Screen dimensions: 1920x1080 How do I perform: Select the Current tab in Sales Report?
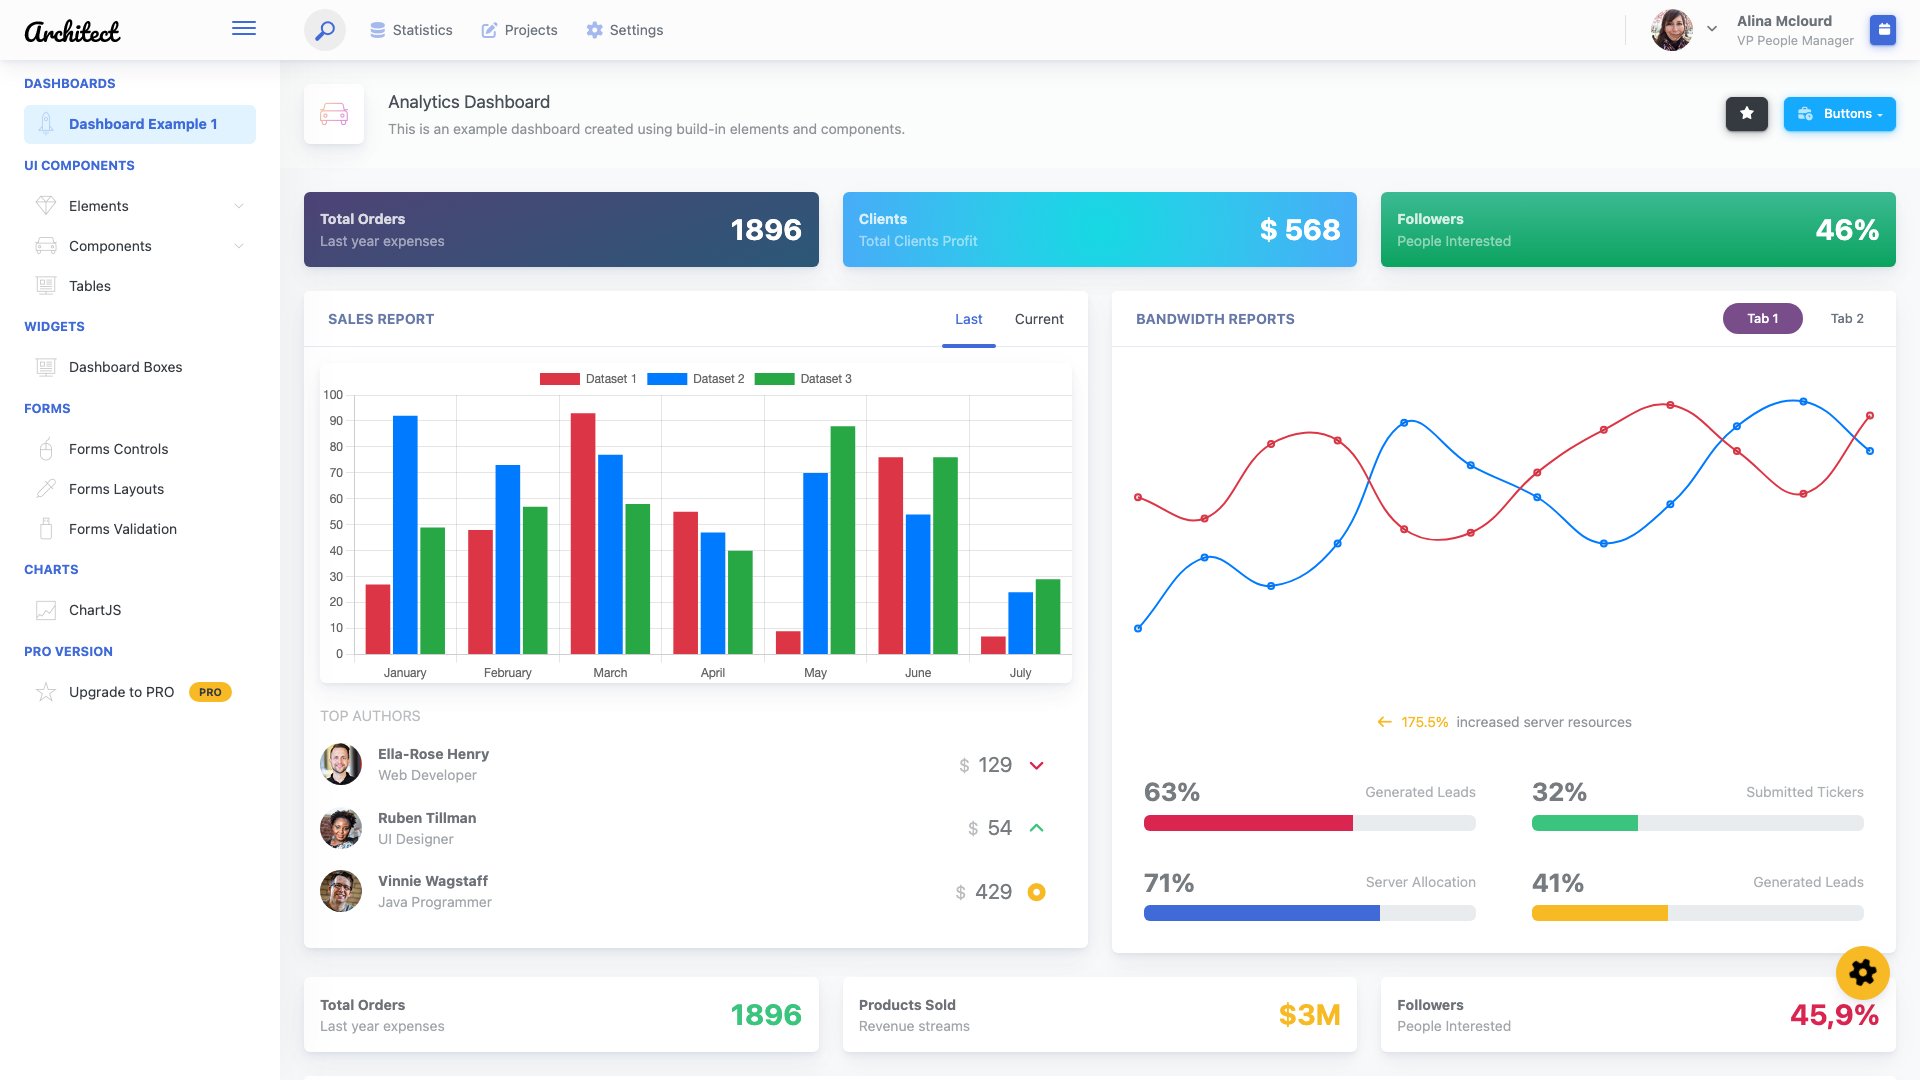(1039, 319)
